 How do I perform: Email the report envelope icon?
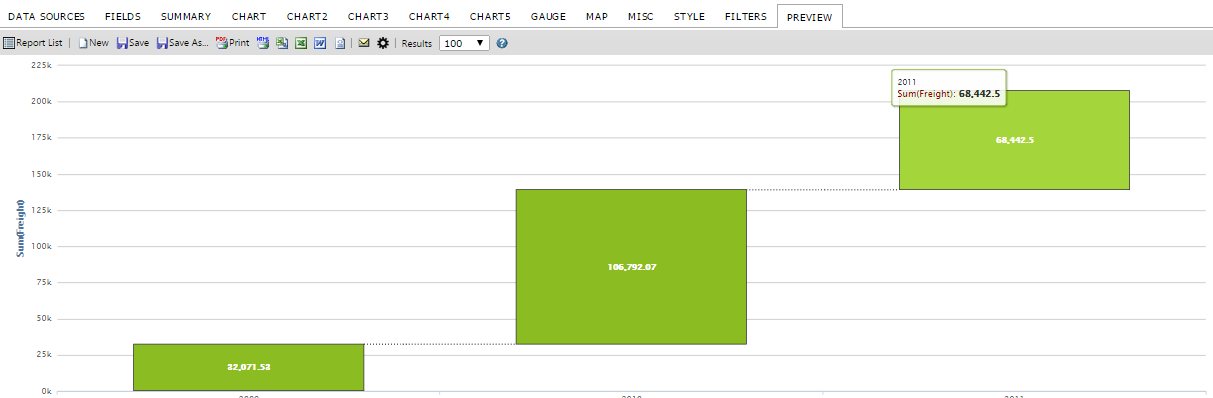point(364,44)
